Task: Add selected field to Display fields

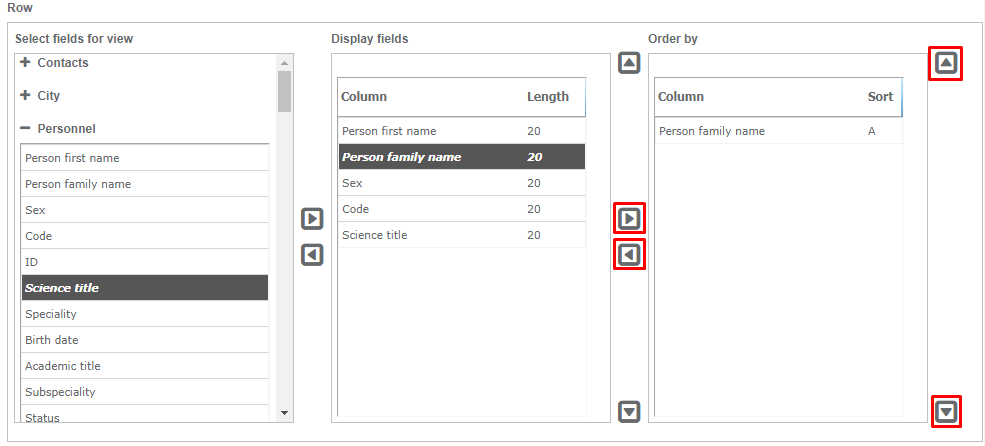Action: click(x=312, y=218)
